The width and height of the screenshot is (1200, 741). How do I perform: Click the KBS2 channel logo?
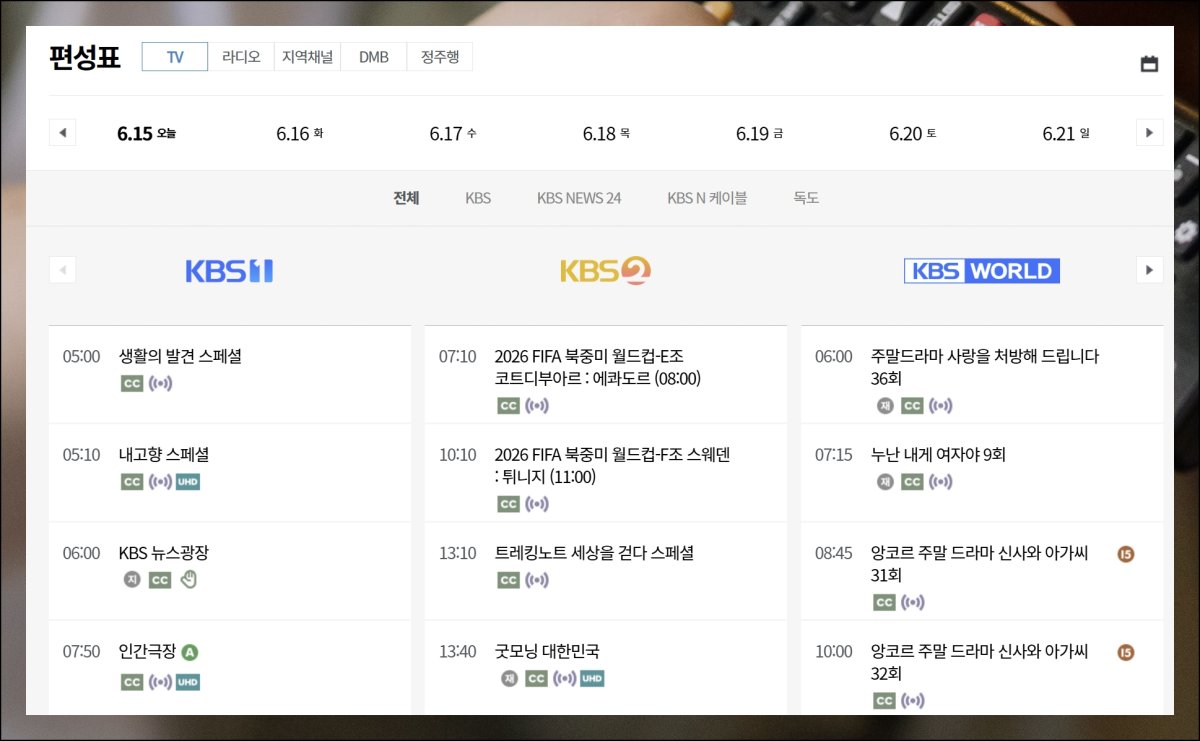tap(605, 271)
